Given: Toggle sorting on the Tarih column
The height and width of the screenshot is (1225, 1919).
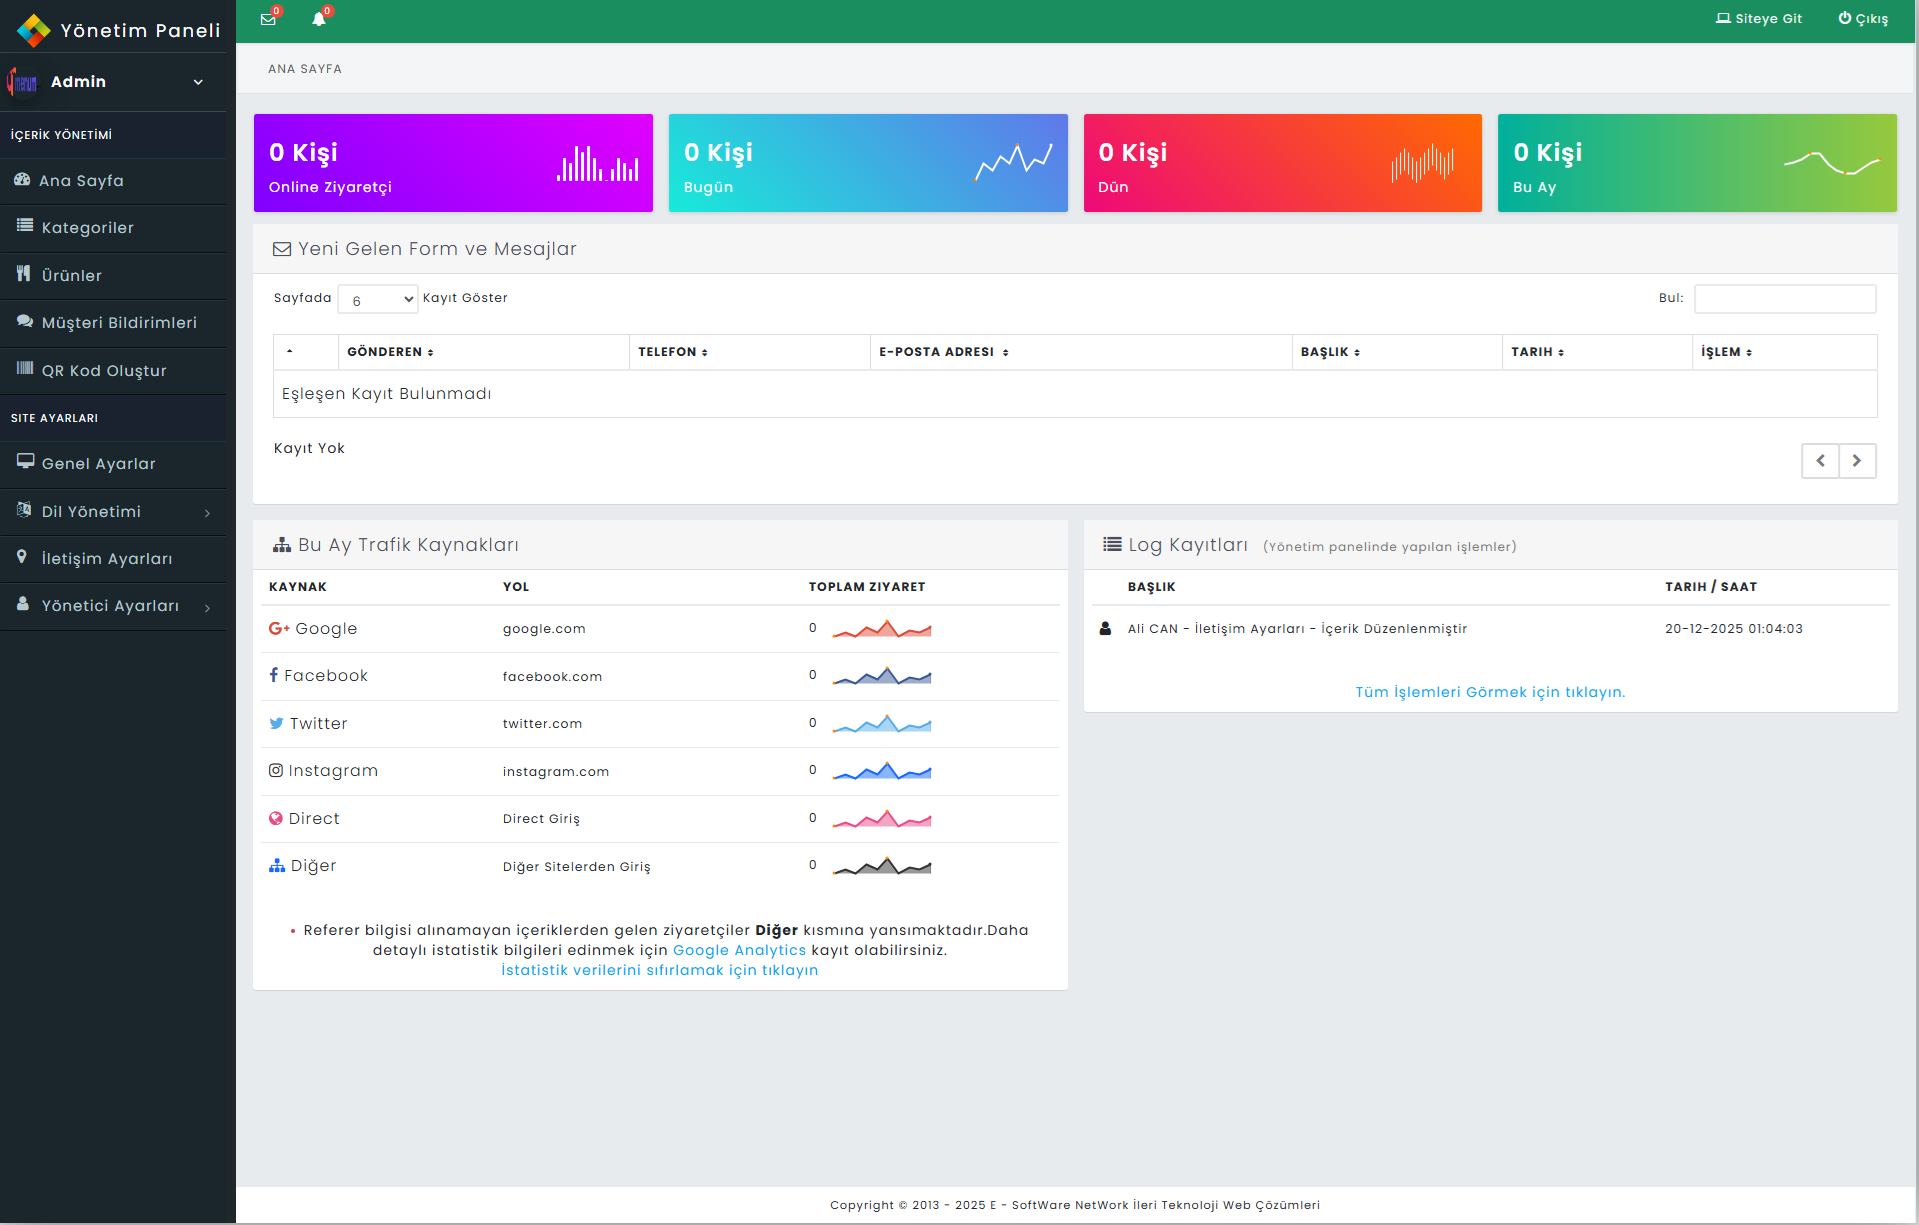Looking at the screenshot, I should pos(1537,352).
